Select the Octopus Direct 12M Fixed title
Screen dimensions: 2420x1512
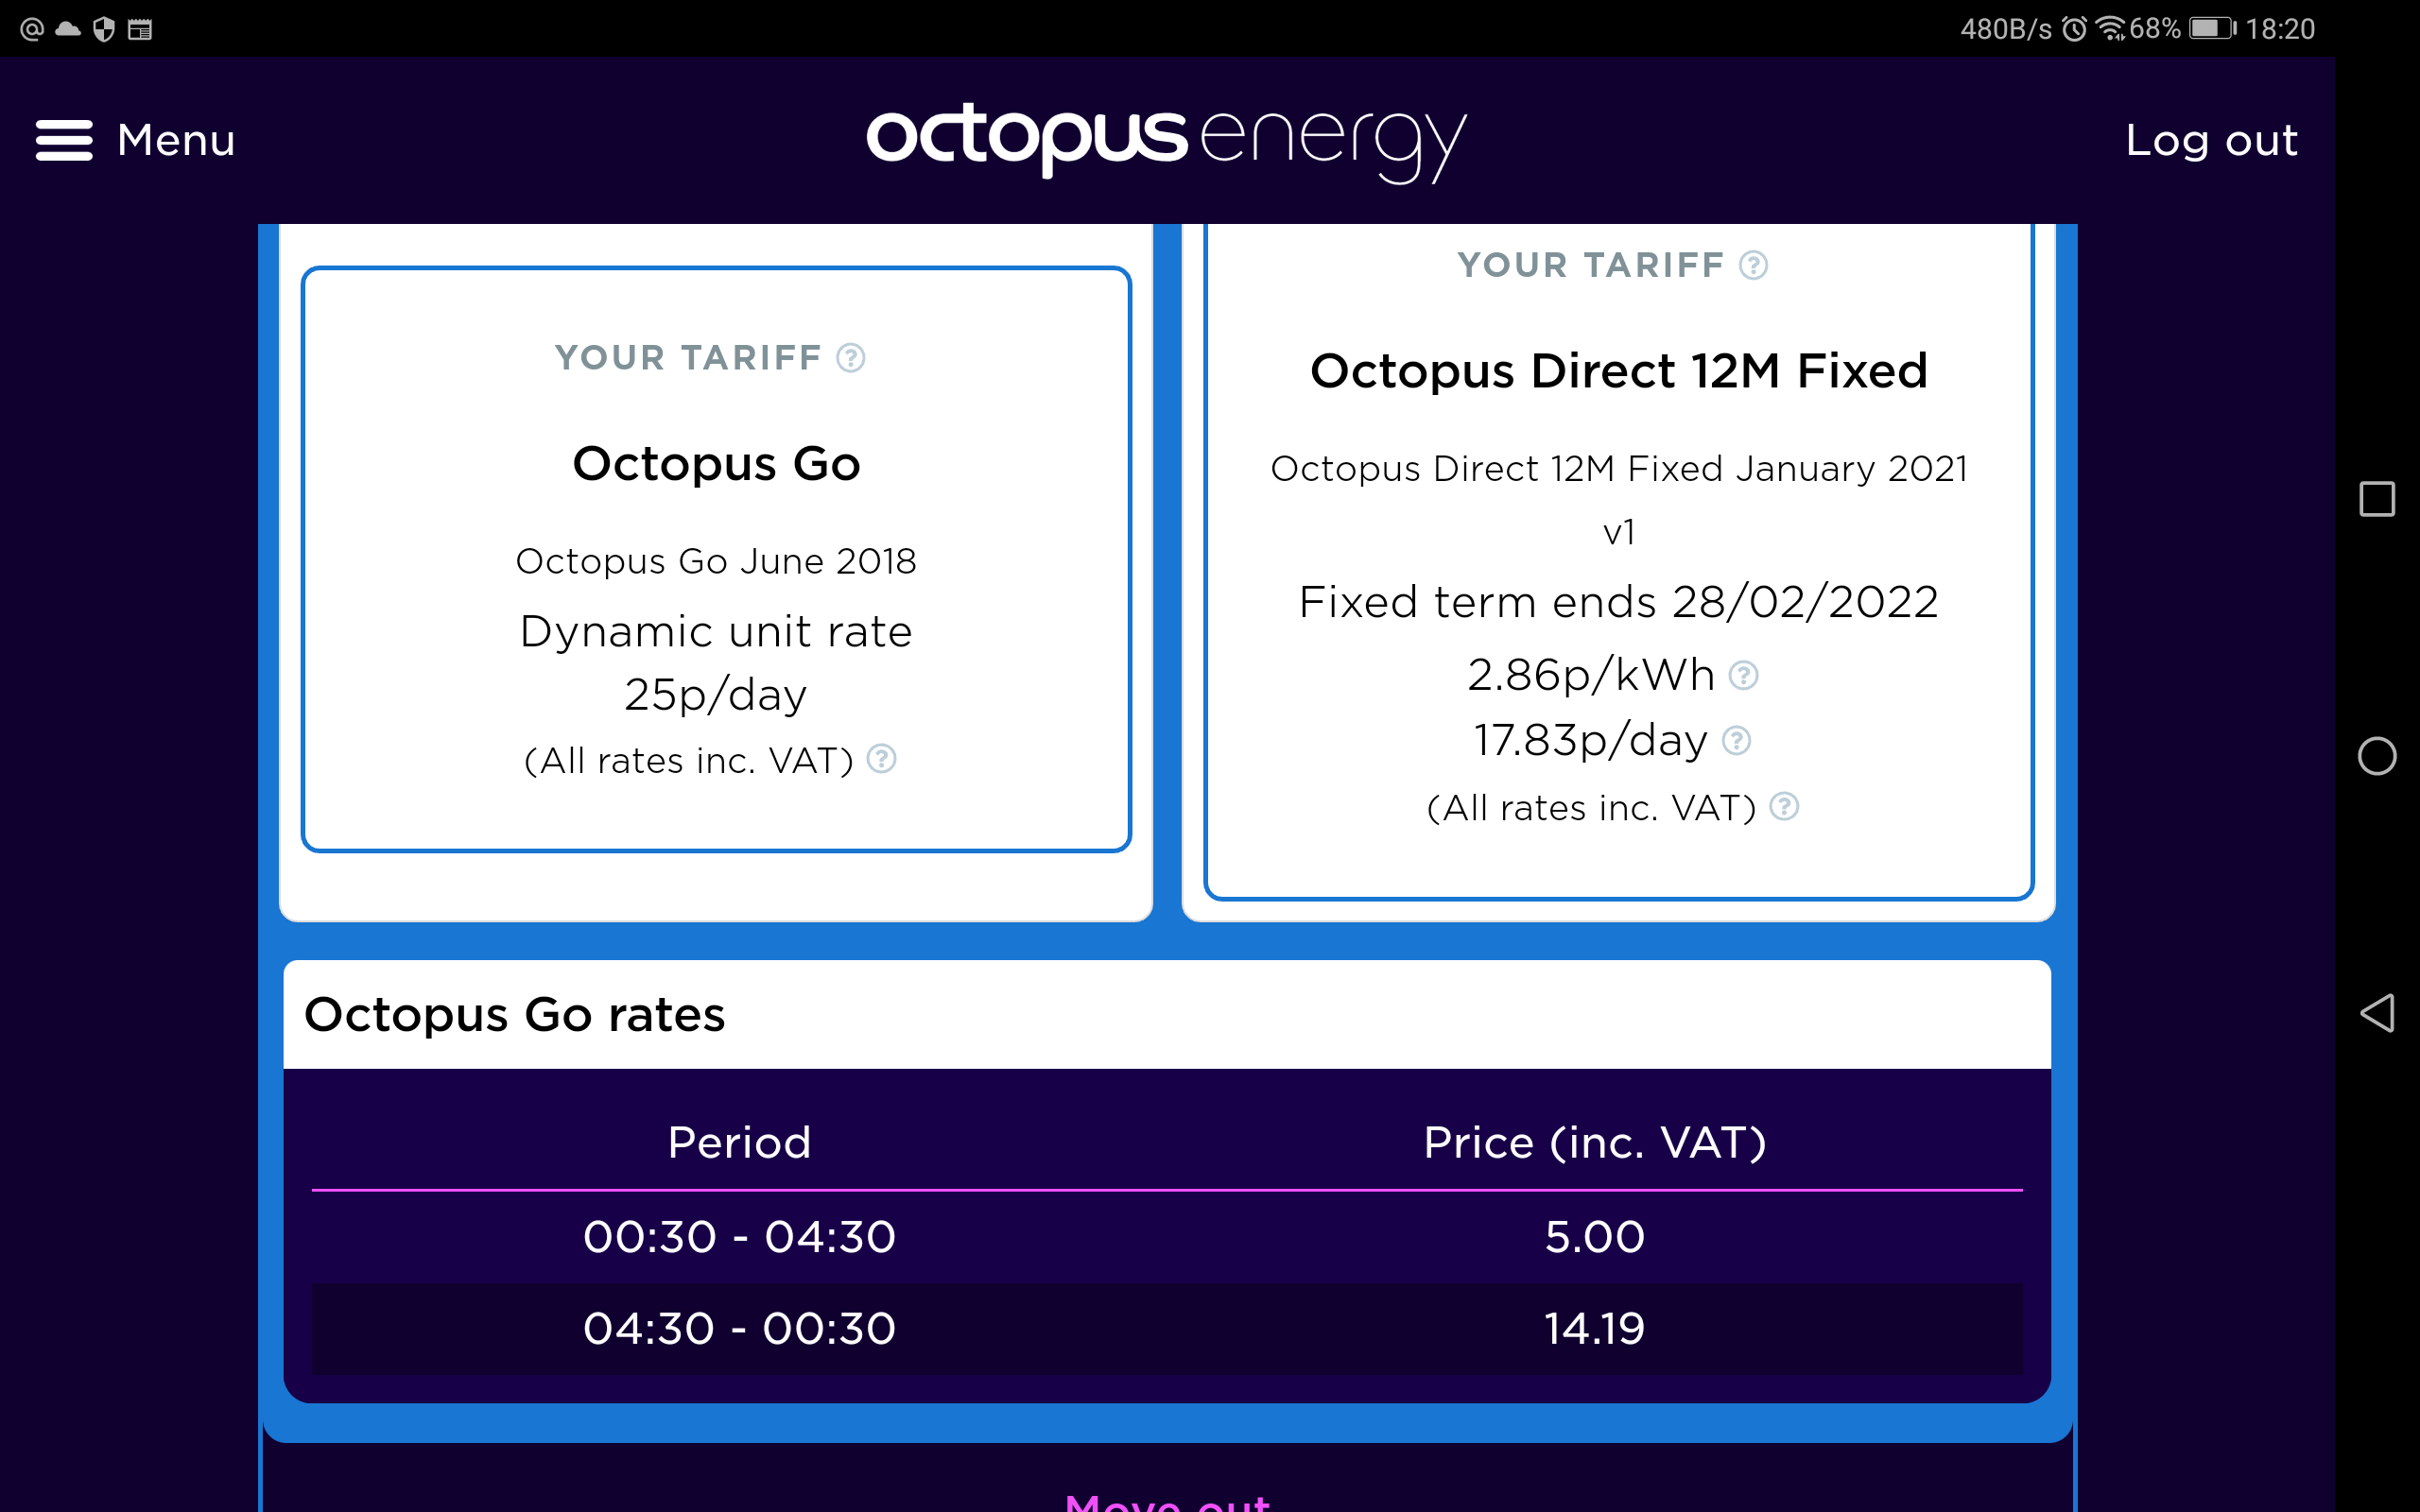click(x=1619, y=371)
